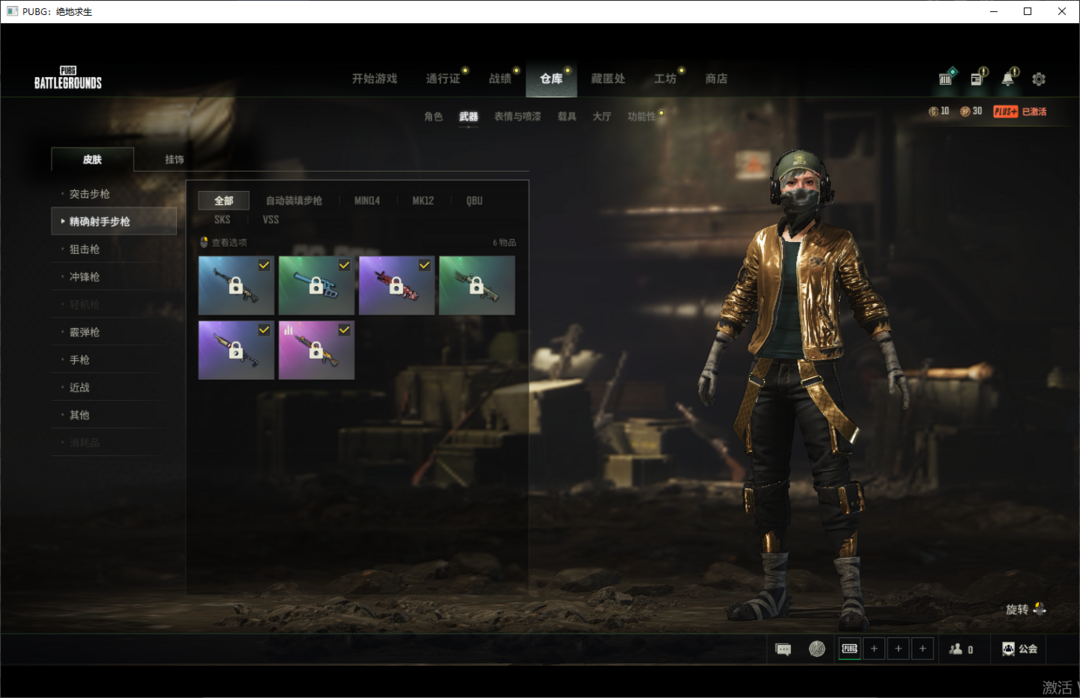
Task: Select the 武器 sub-tab
Action: pyautogui.click(x=468, y=116)
